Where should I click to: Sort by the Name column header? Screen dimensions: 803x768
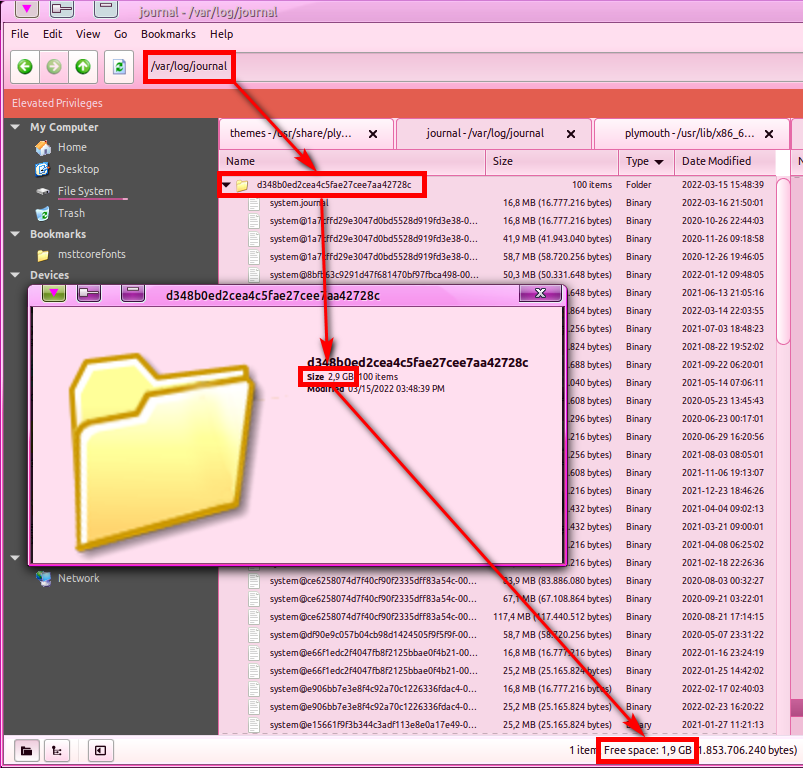click(352, 161)
